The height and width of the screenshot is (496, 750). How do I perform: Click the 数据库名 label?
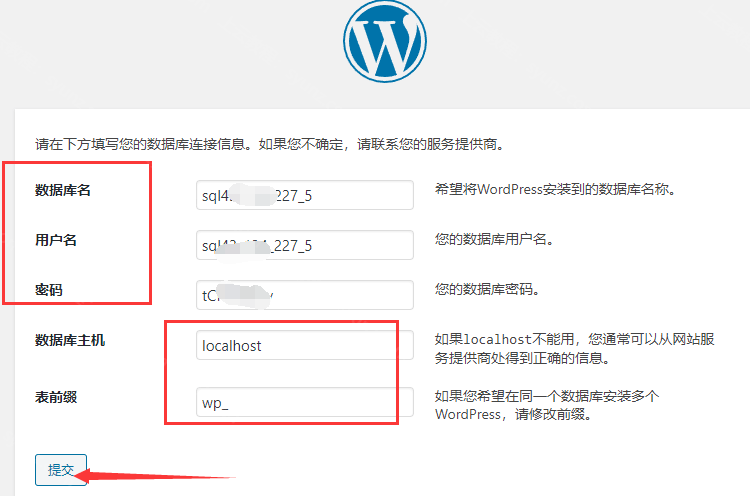[63, 190]
